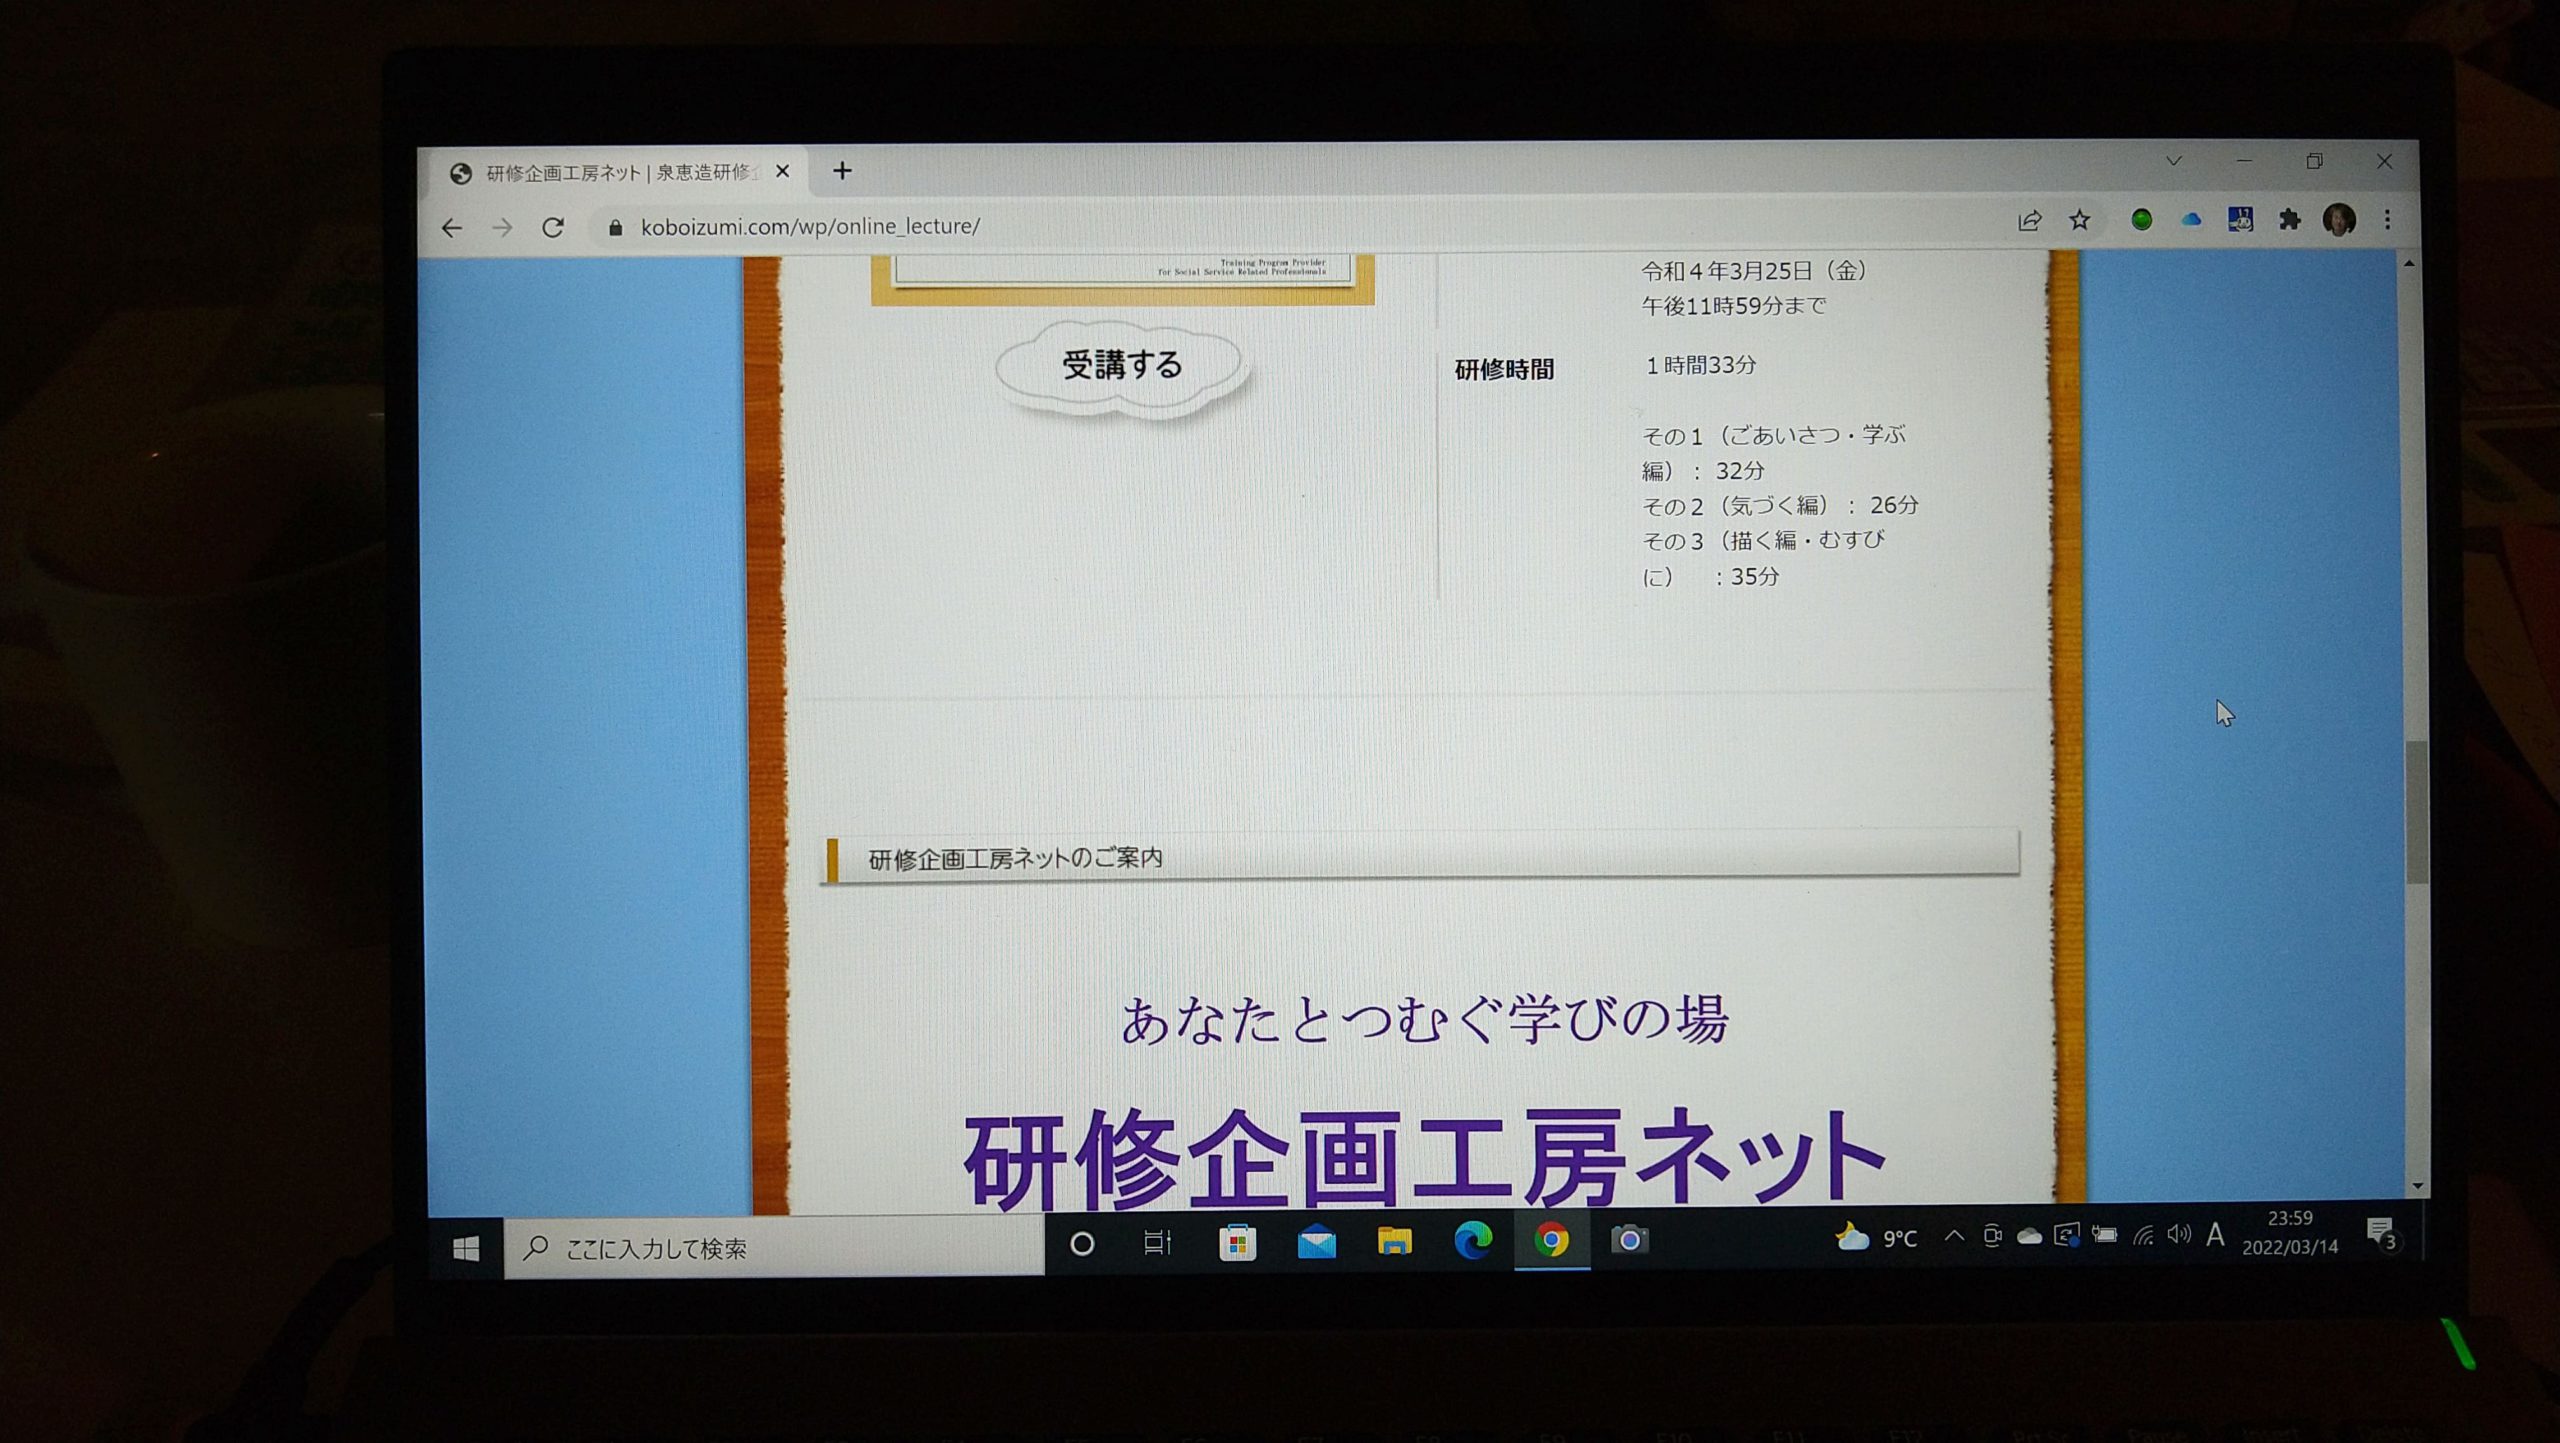Open the Camera app on taskbar
2560x1443 pixels.
(x=1630, y=1239)
